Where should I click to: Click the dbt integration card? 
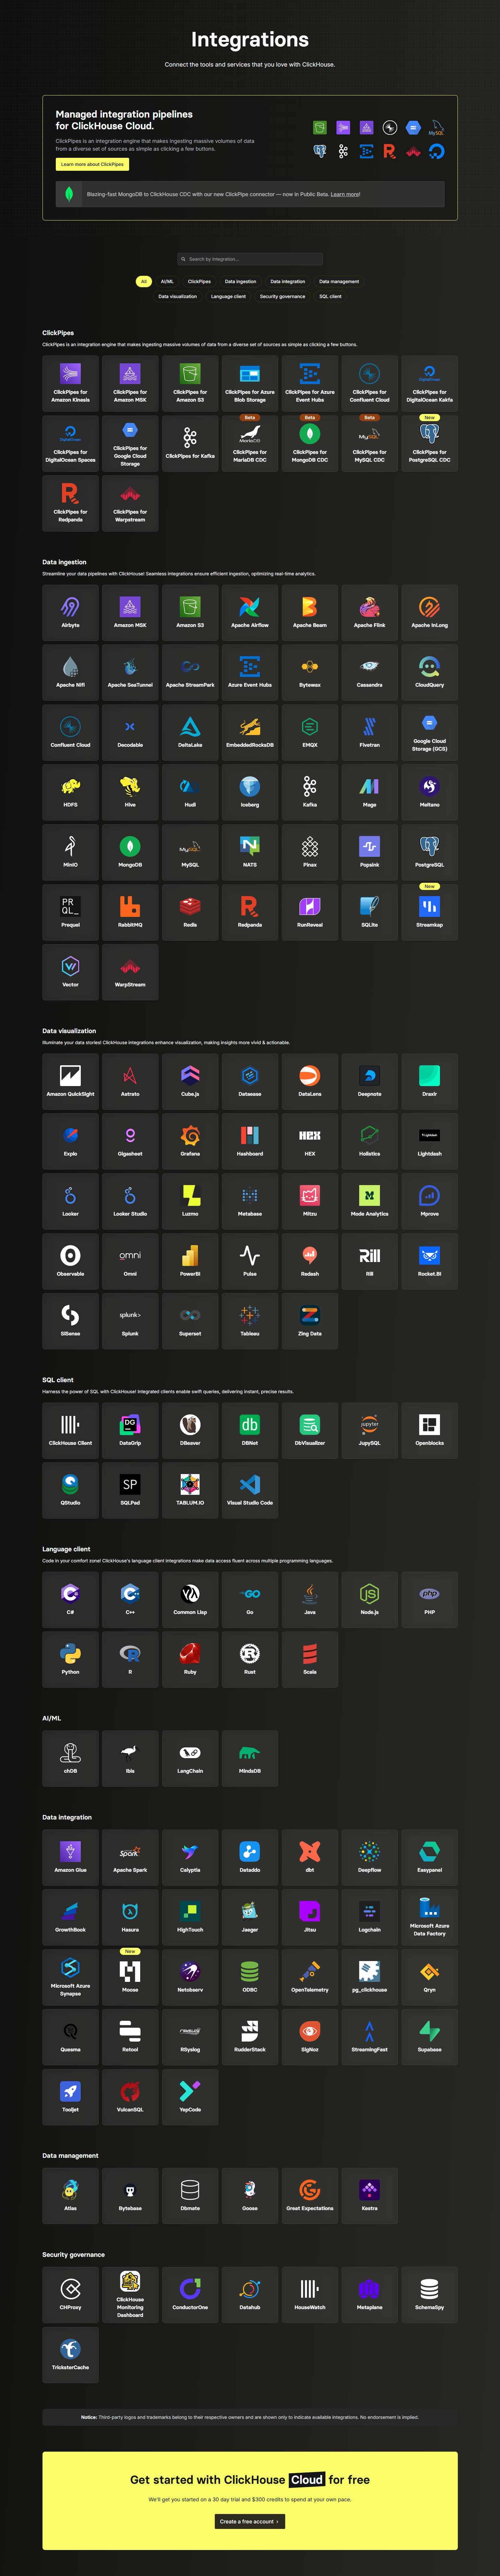tap(310, 1858)
